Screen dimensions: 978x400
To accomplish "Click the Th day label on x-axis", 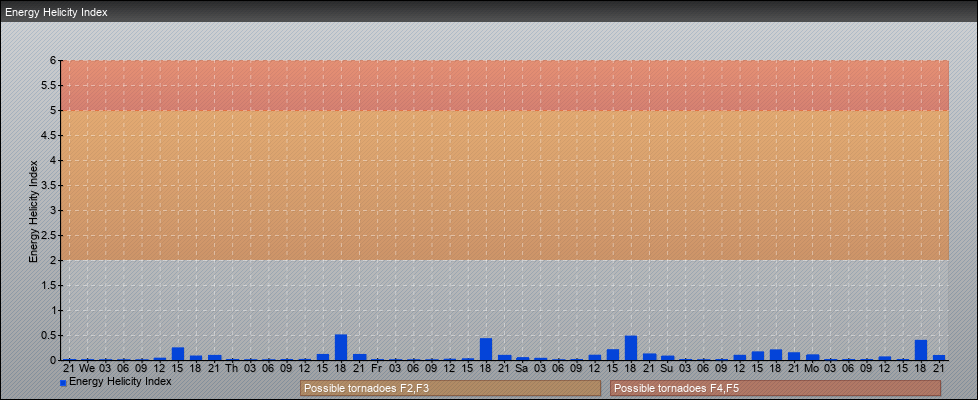I will [x=232, y=368].
